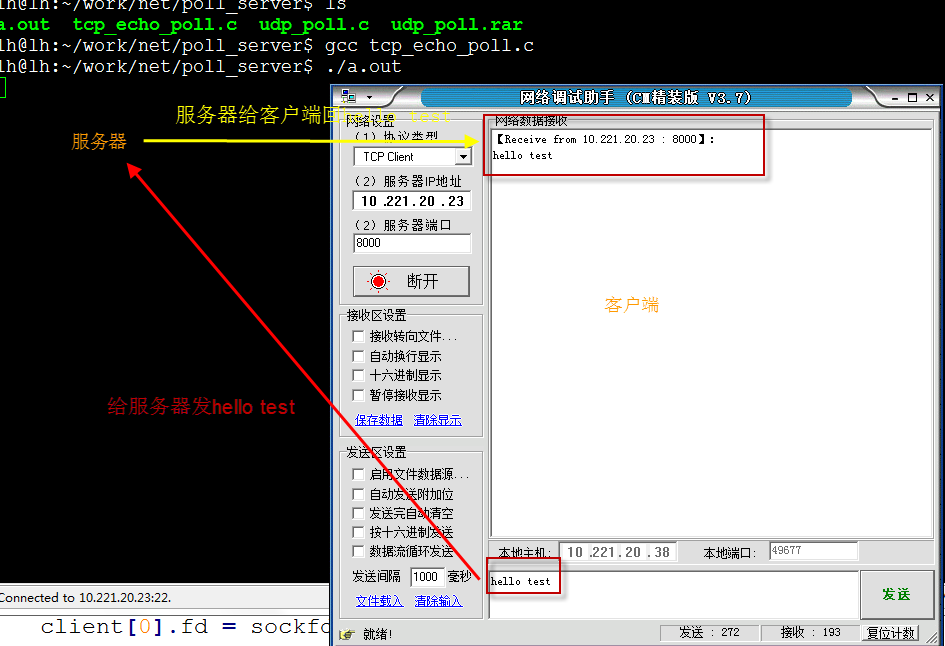Click the 复位计数 reset counter button
Screen dimensions: 945x646
coord(891,633)
